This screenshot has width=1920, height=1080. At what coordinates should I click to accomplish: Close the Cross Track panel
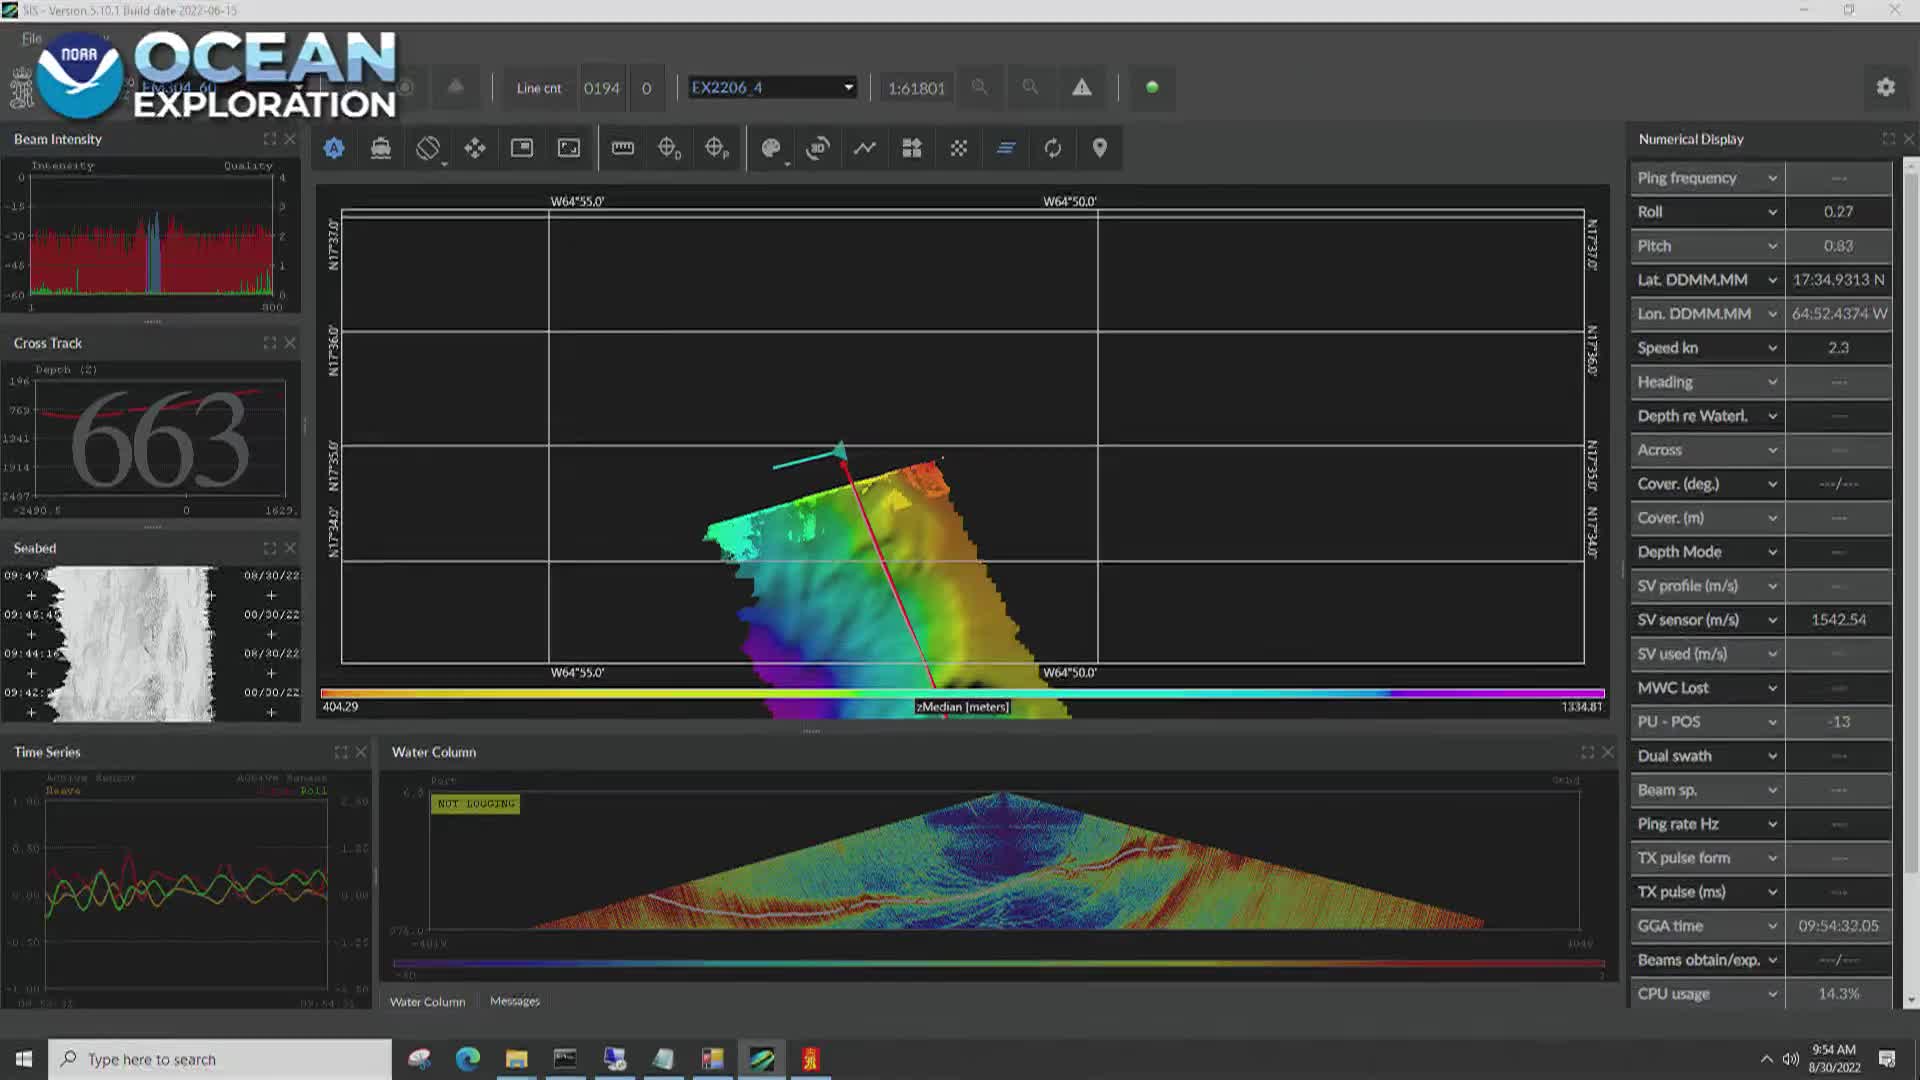tap(290, 343)
